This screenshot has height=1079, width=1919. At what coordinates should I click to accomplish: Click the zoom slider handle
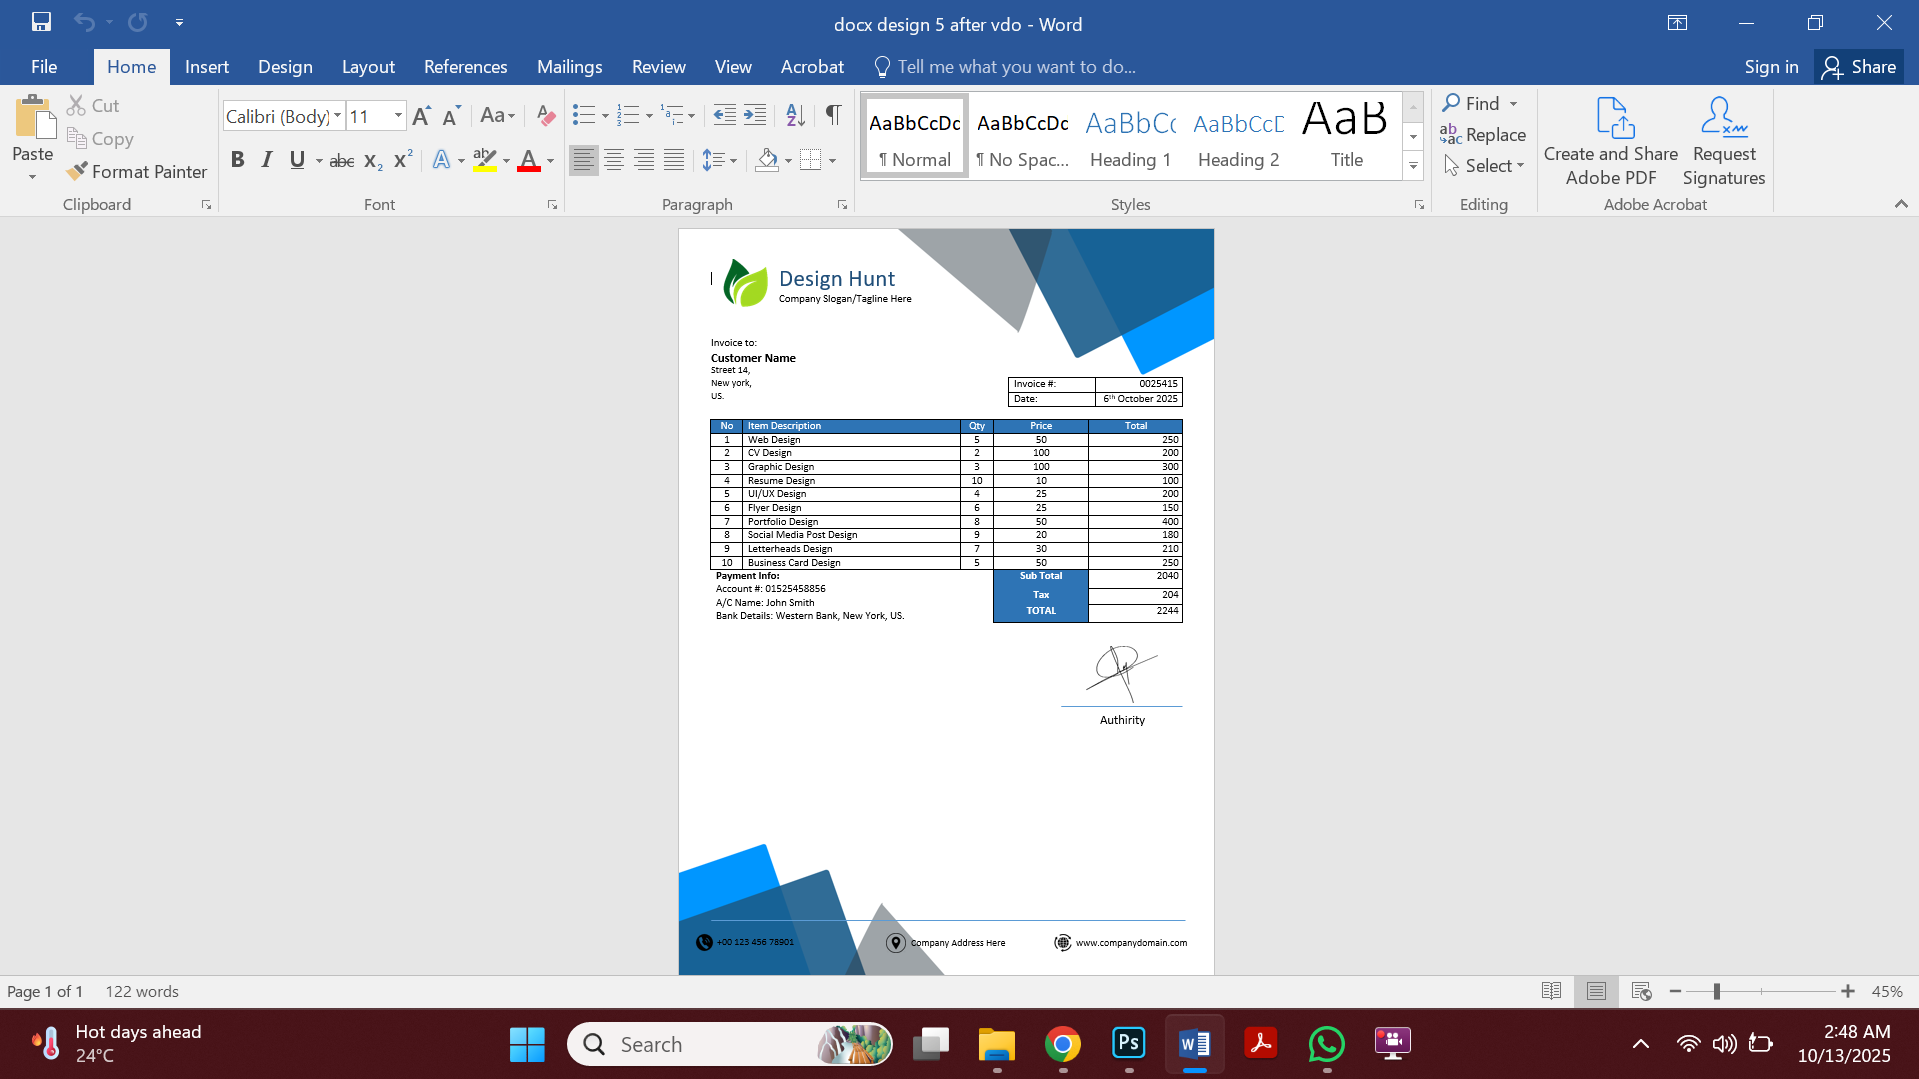pos(1716,991)
